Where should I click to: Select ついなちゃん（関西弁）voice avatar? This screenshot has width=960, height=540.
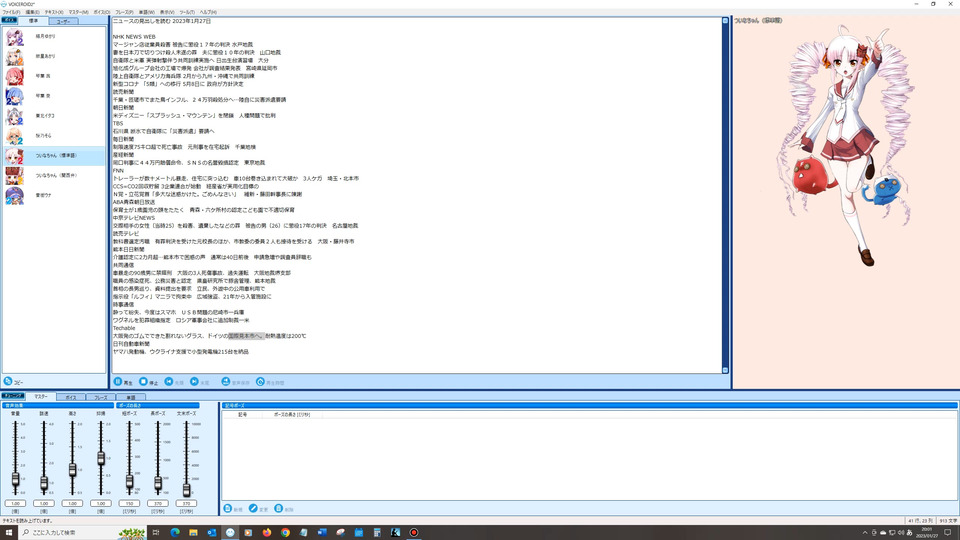click(x=15, y=176)
